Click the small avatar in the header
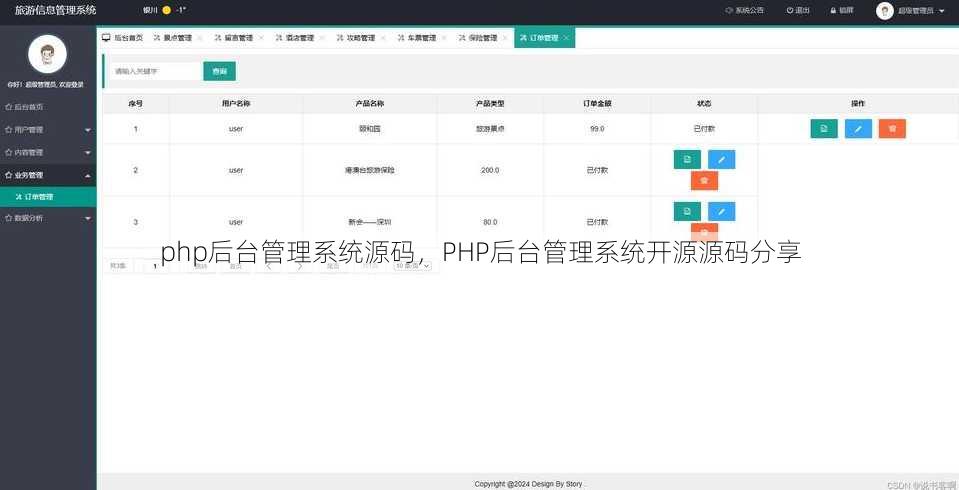This screenshot has height=490, width=959. [x=884, y=10]
